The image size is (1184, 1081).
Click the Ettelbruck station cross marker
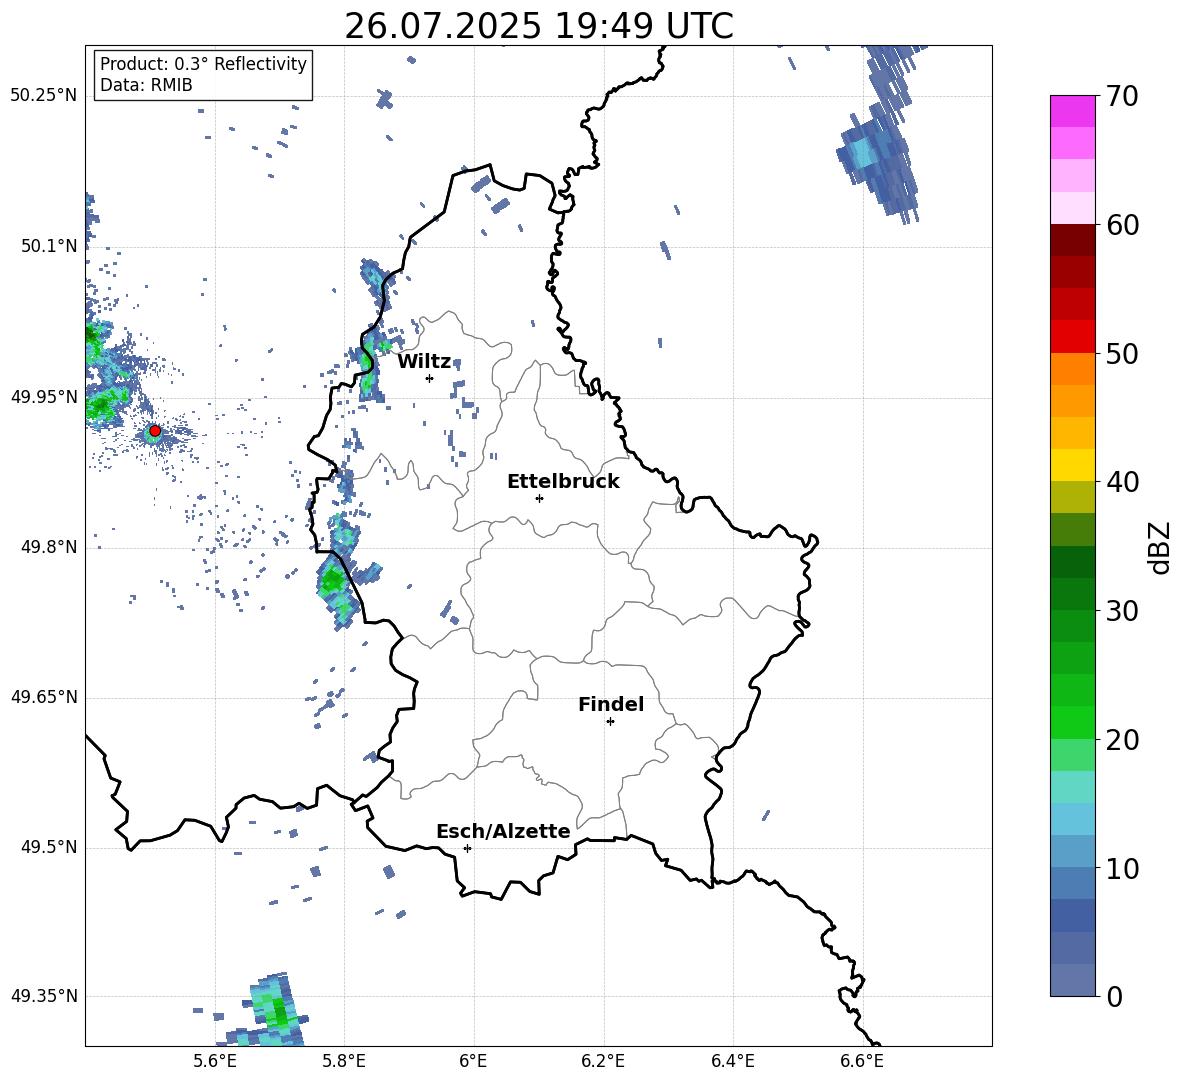point(539,498)
